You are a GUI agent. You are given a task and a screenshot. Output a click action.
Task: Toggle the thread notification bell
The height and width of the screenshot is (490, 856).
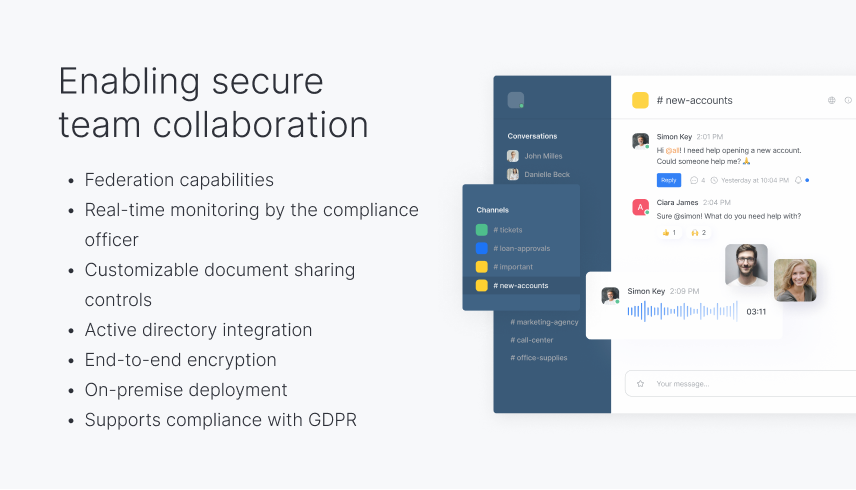point(798,180)
